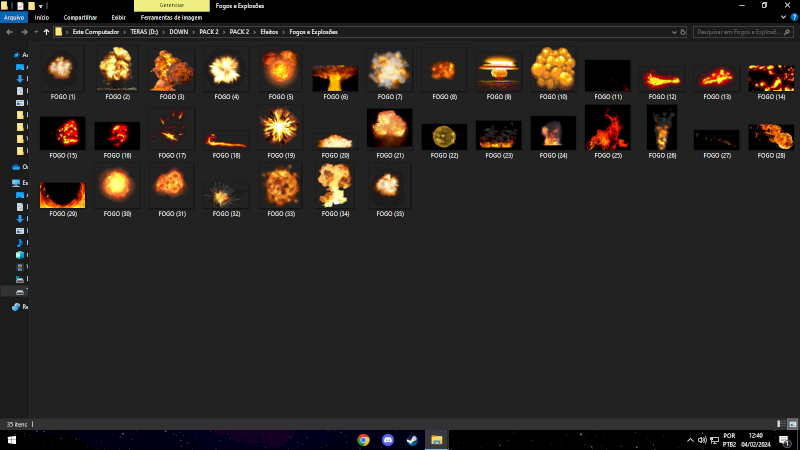Image resolution: width=800 pixels, height=450 pixels.
Task: Click the POR PTB2 language indicator
Action: tap(729, 440)
